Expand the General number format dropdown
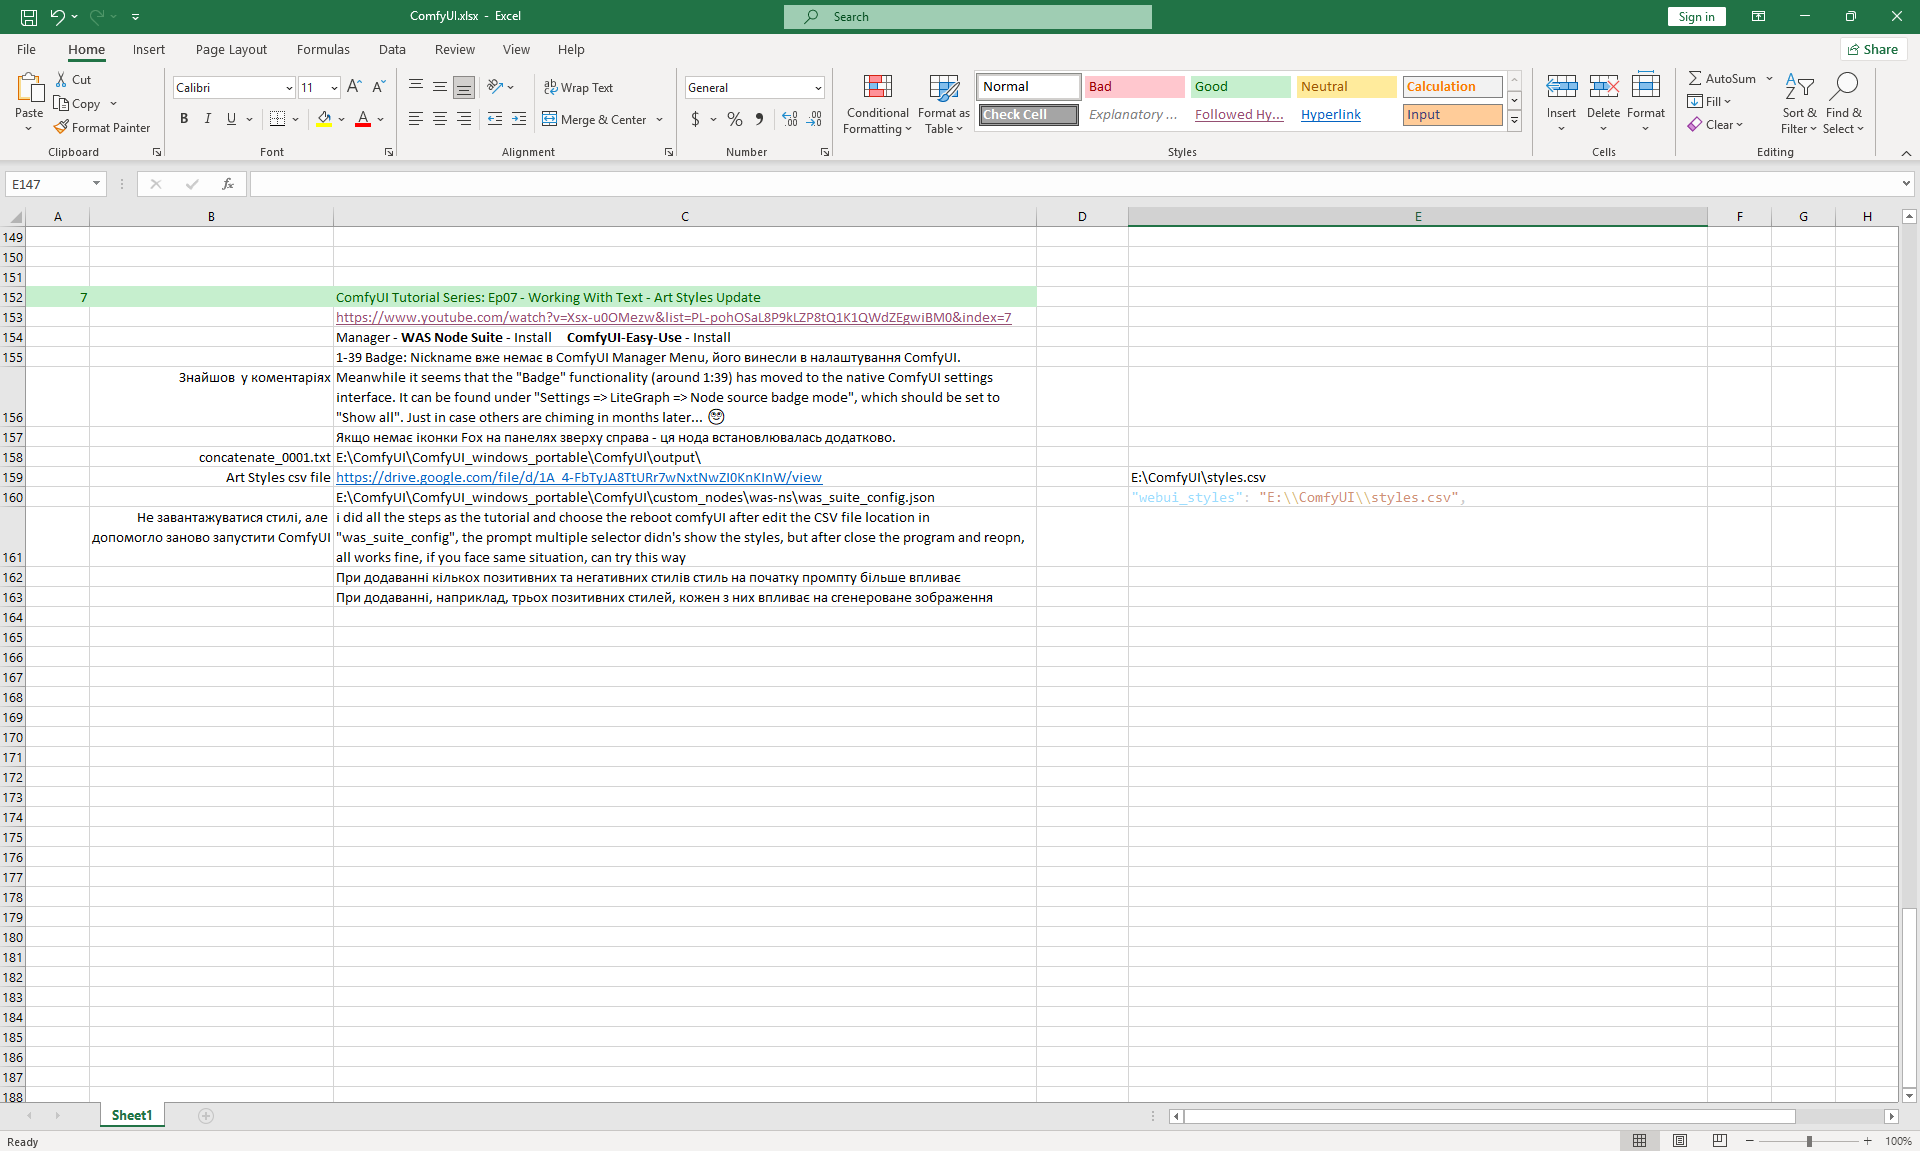 [818, 88]
